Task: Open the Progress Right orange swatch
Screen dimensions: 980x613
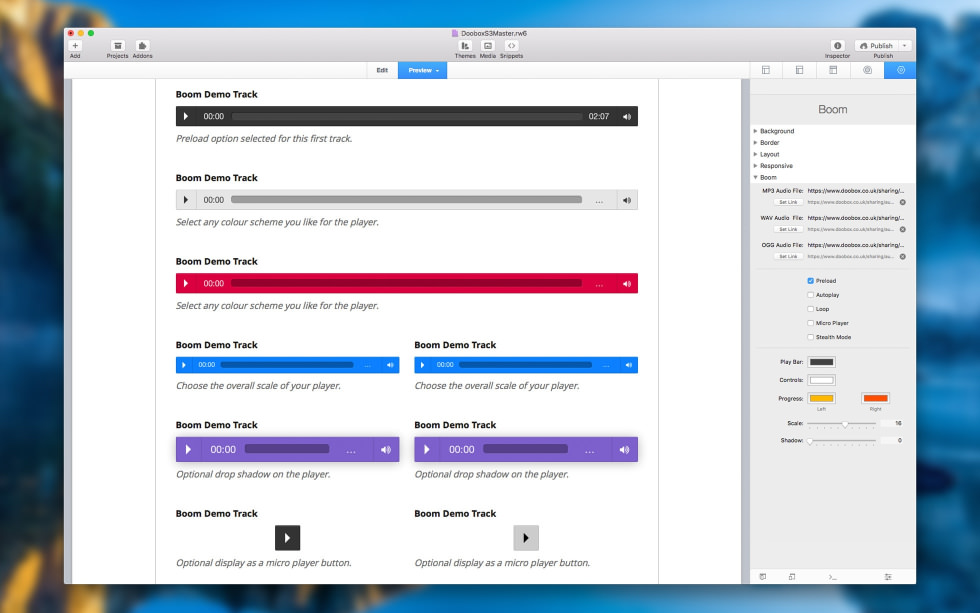Action: tap(875, 399)
